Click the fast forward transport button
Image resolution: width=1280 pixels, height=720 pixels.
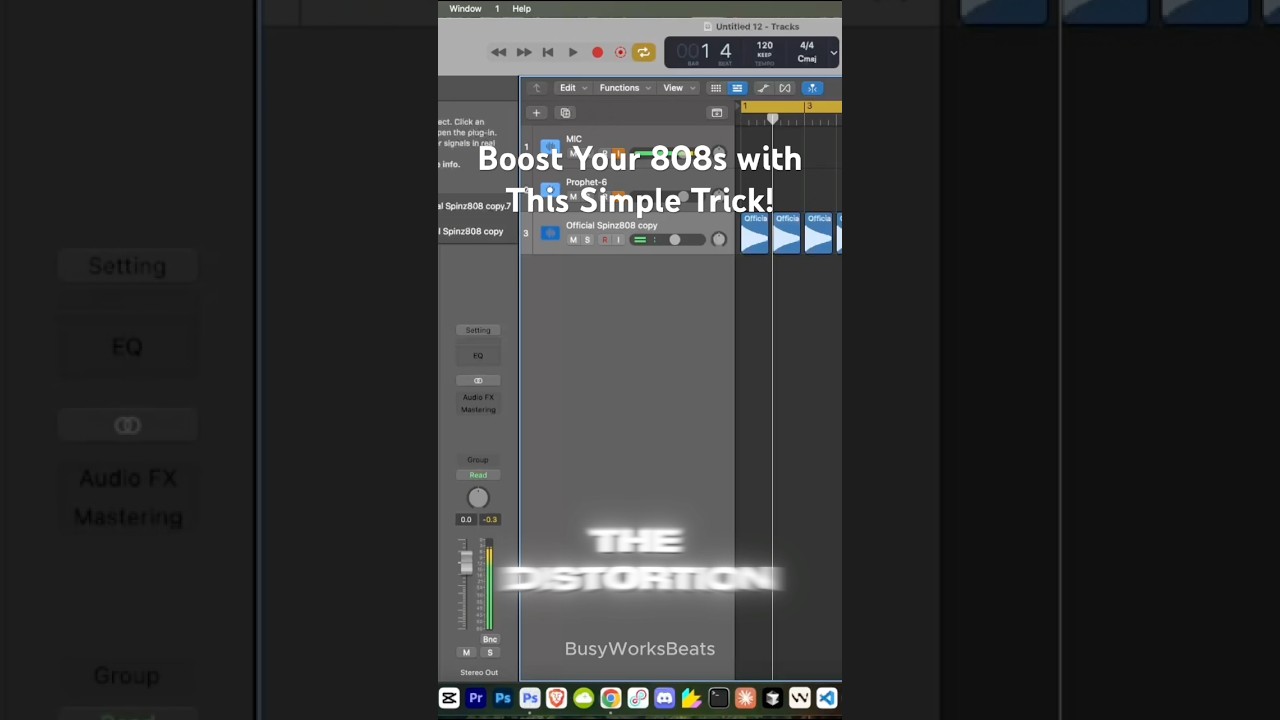pyautogui.click(x=524, y=52)
